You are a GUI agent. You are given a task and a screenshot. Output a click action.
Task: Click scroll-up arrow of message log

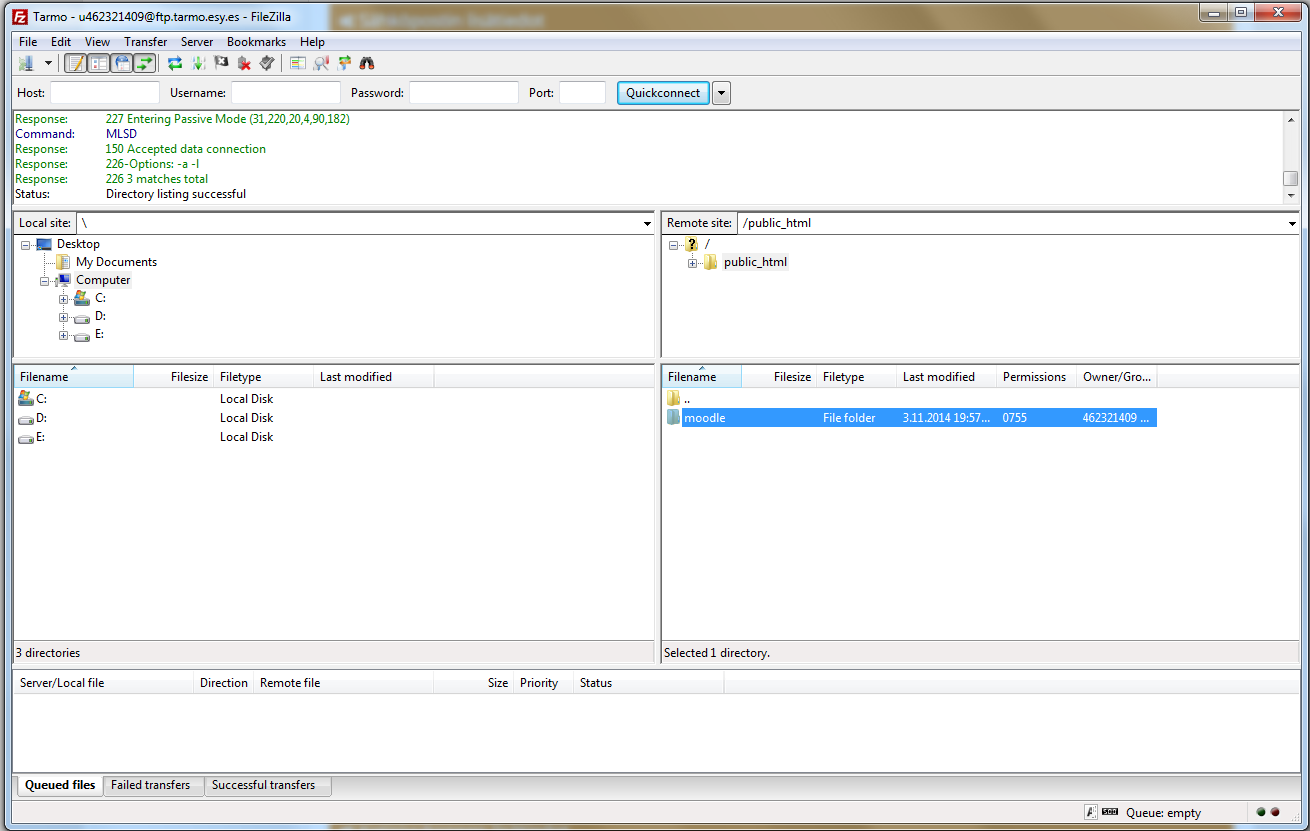pyautogui.click(x=1290, y=119)
